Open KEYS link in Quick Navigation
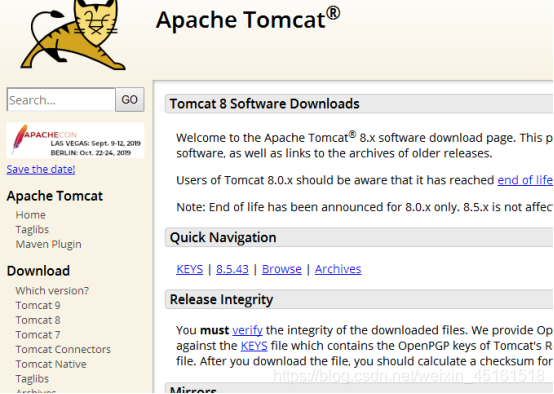This screenshot has height=394, width=554. 190,269
